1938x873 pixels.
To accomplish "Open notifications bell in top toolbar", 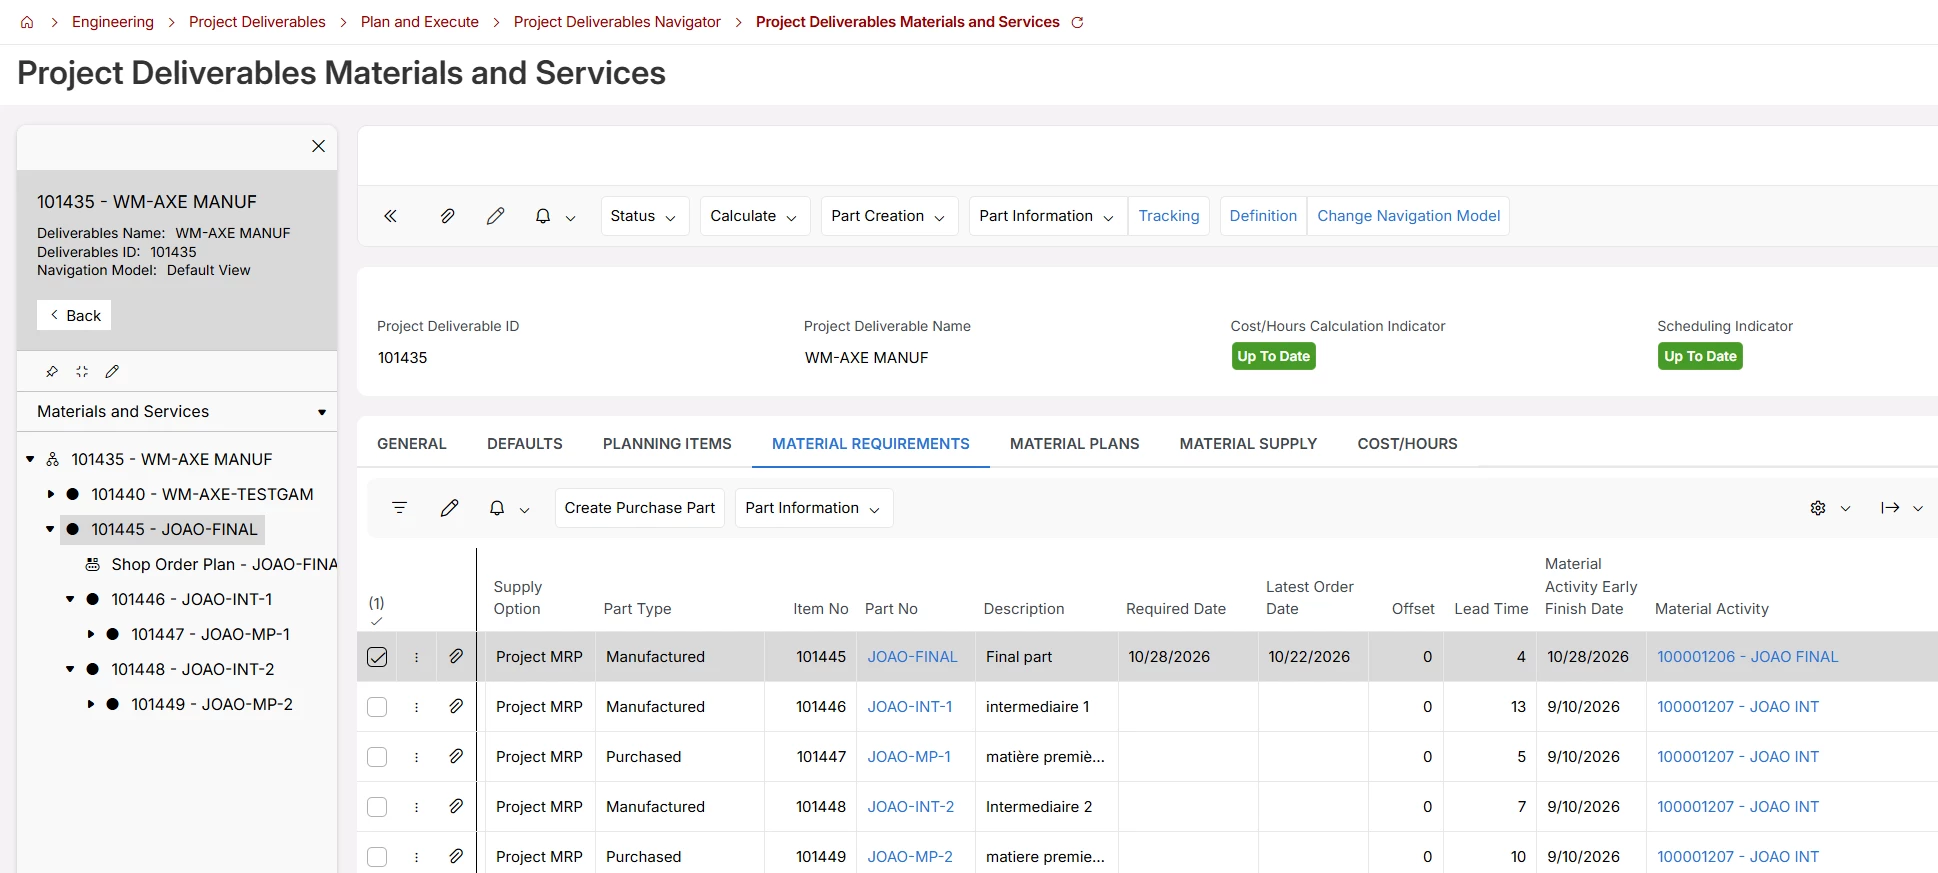I will (543, 216).
